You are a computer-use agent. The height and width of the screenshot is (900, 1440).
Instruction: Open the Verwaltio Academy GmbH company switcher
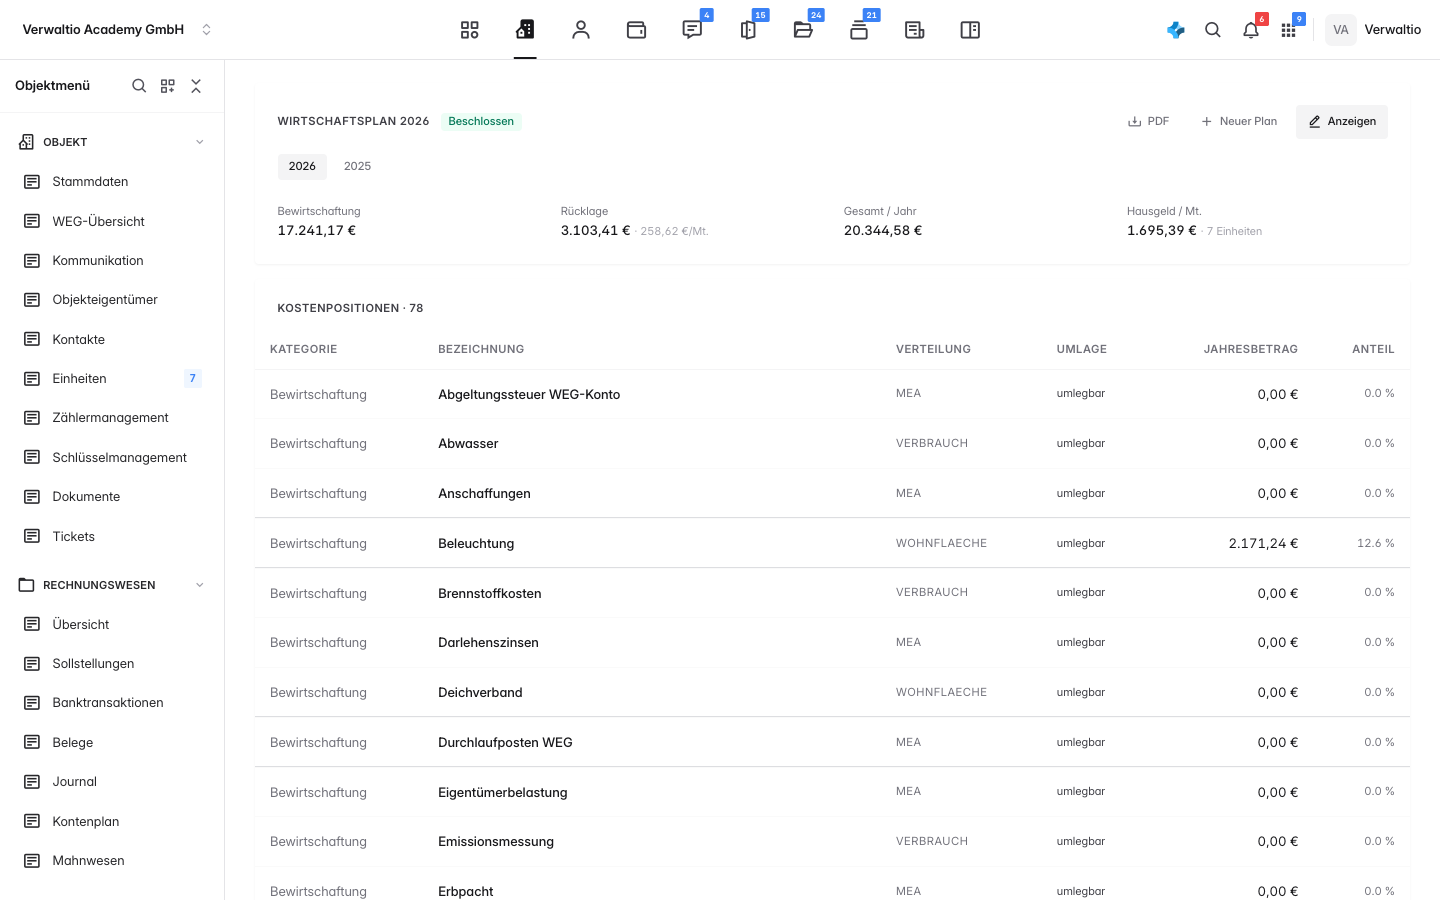[117, 30]
